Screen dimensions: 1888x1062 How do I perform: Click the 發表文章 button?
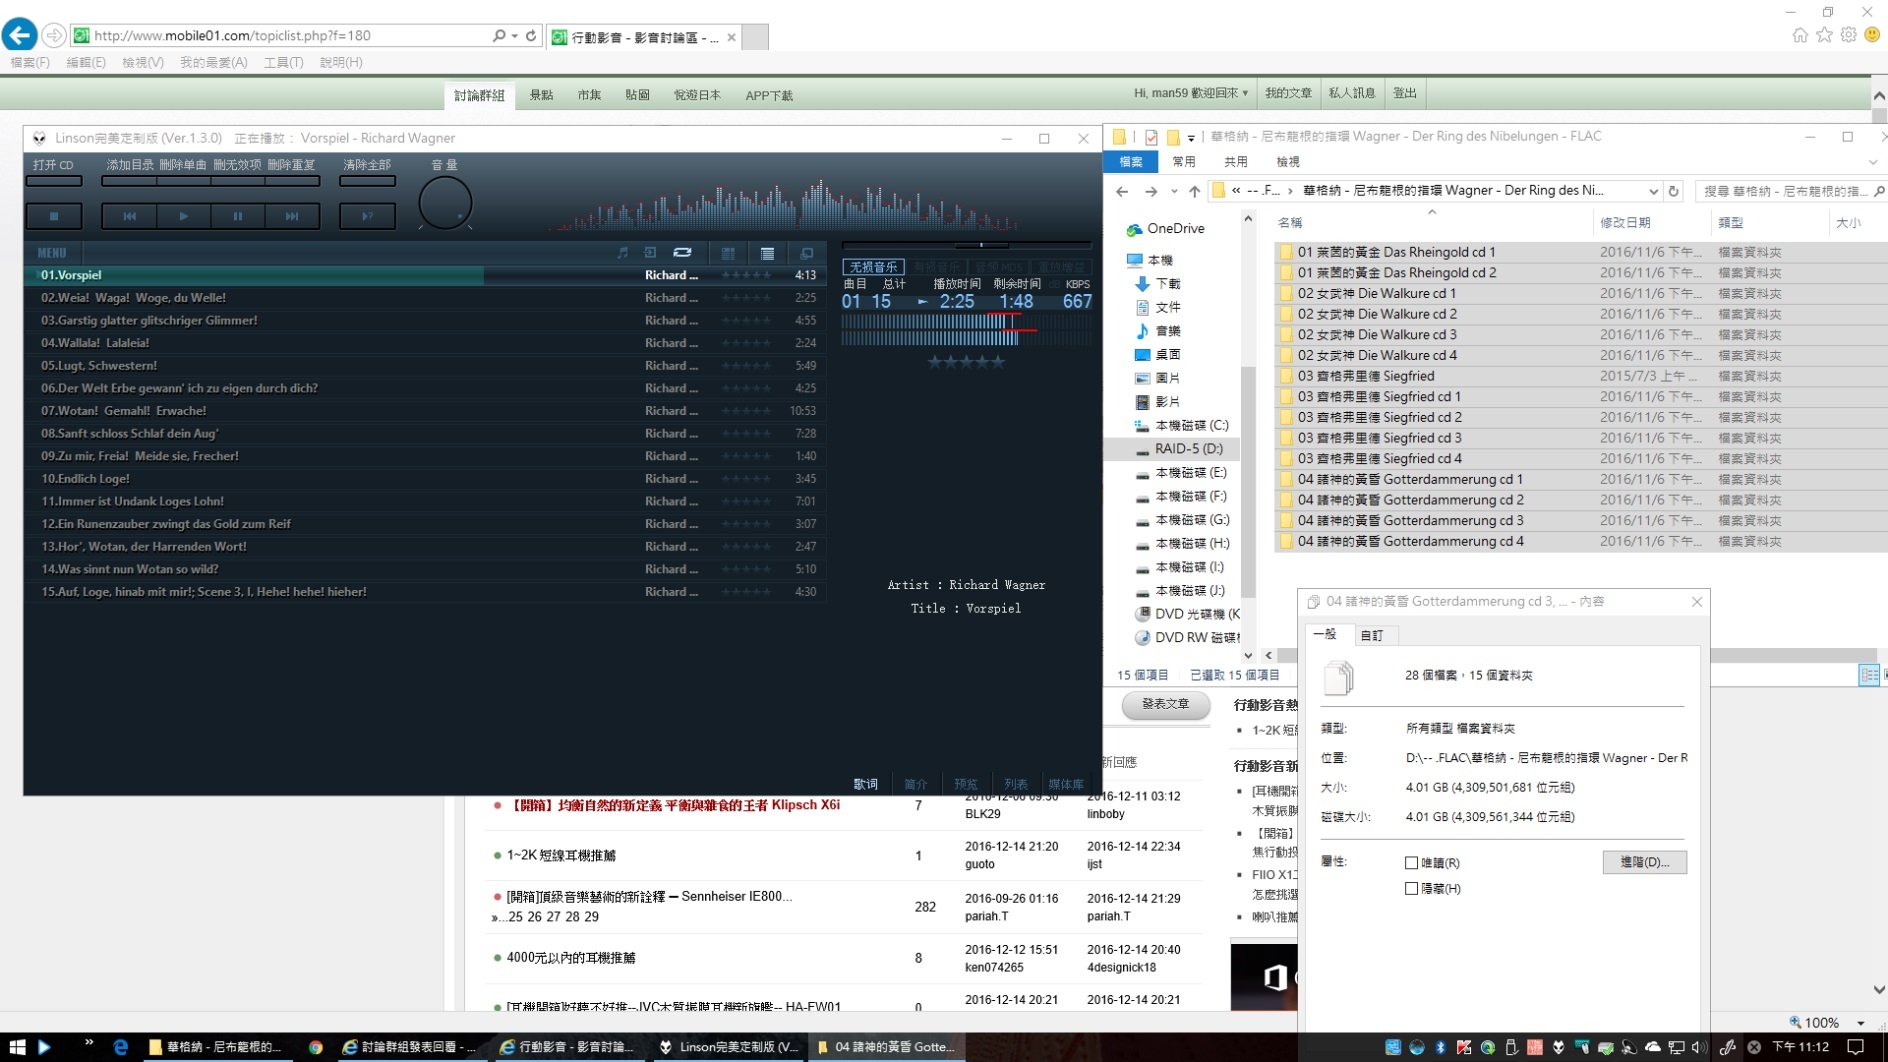click(1165, 704)
